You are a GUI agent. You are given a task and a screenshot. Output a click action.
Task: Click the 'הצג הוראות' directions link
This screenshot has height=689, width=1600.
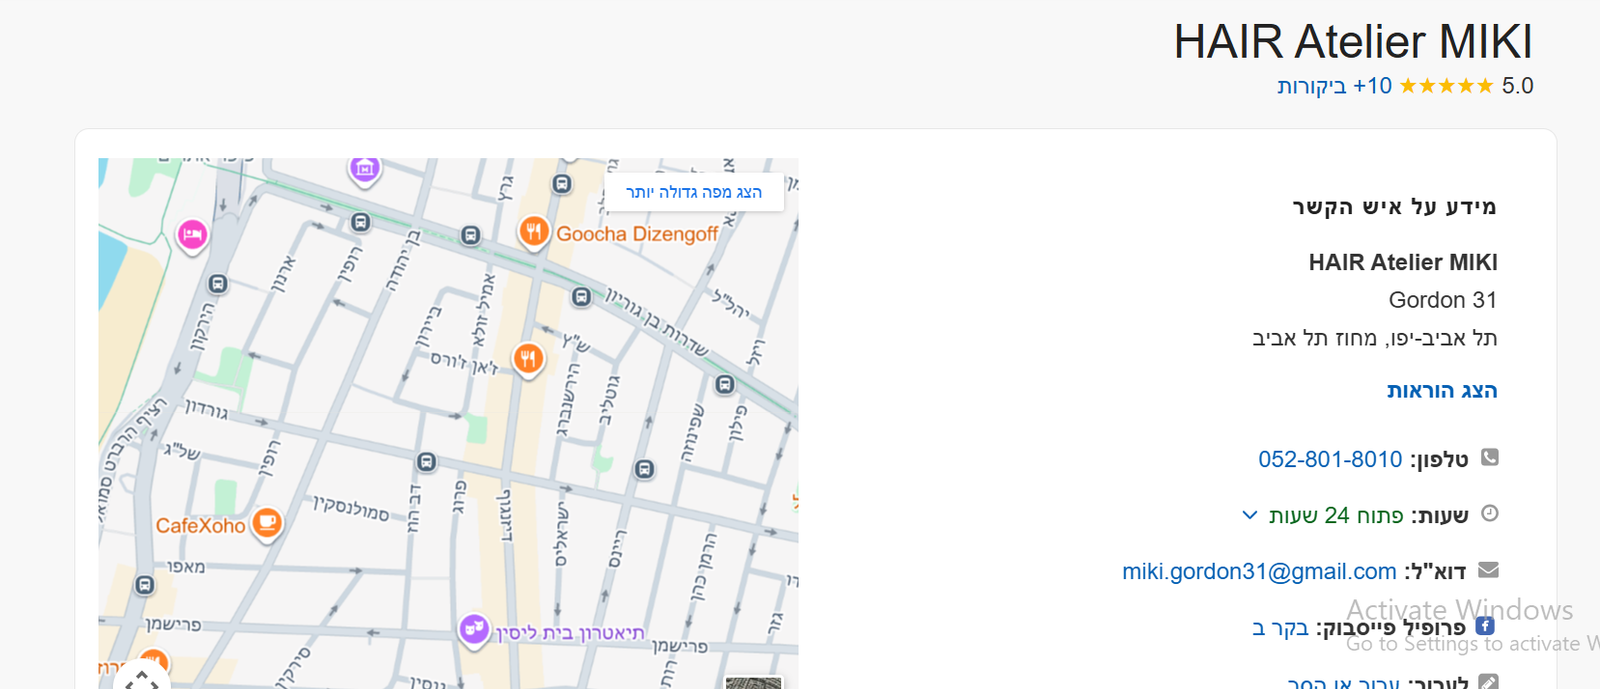[1441, 390]
